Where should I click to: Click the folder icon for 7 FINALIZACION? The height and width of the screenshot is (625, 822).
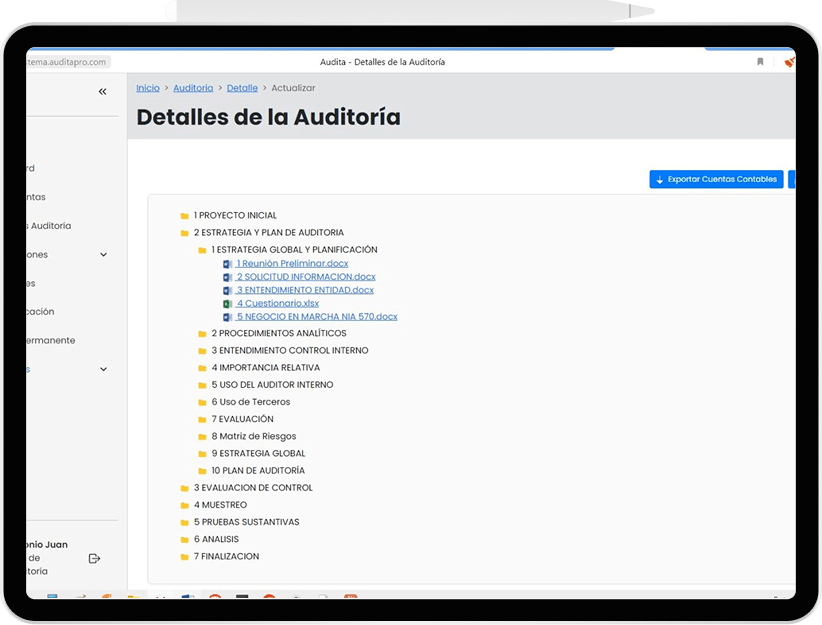(x=184, y=557)
